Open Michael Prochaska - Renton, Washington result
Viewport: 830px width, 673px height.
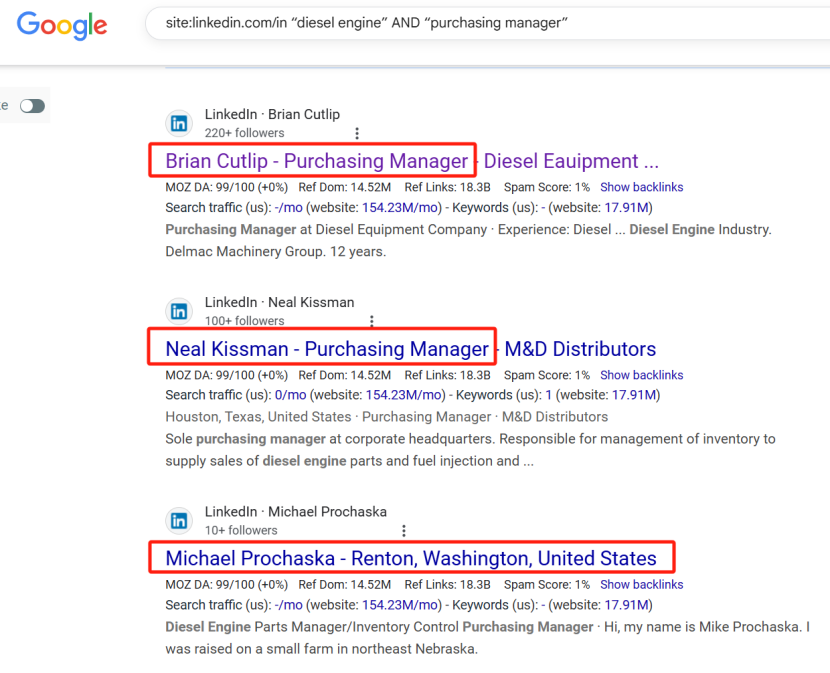point(411,558)
